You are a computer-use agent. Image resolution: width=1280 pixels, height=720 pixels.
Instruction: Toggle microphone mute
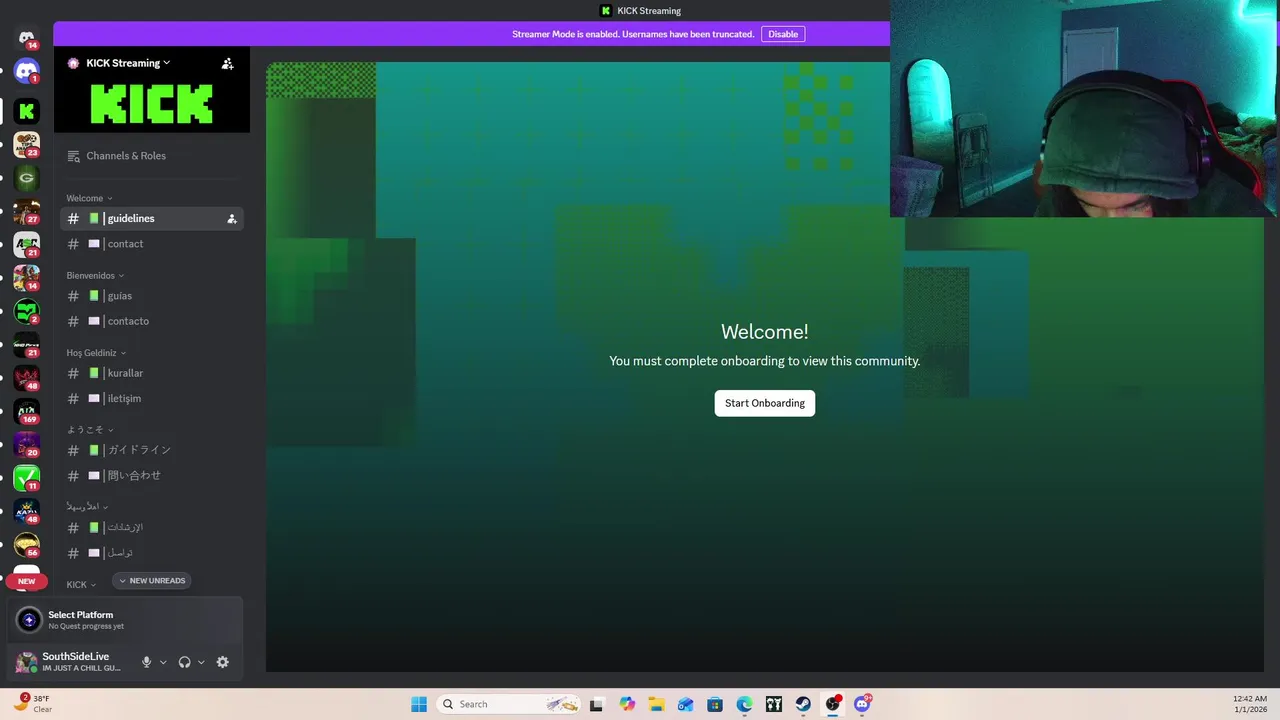[x=147, y=662]
